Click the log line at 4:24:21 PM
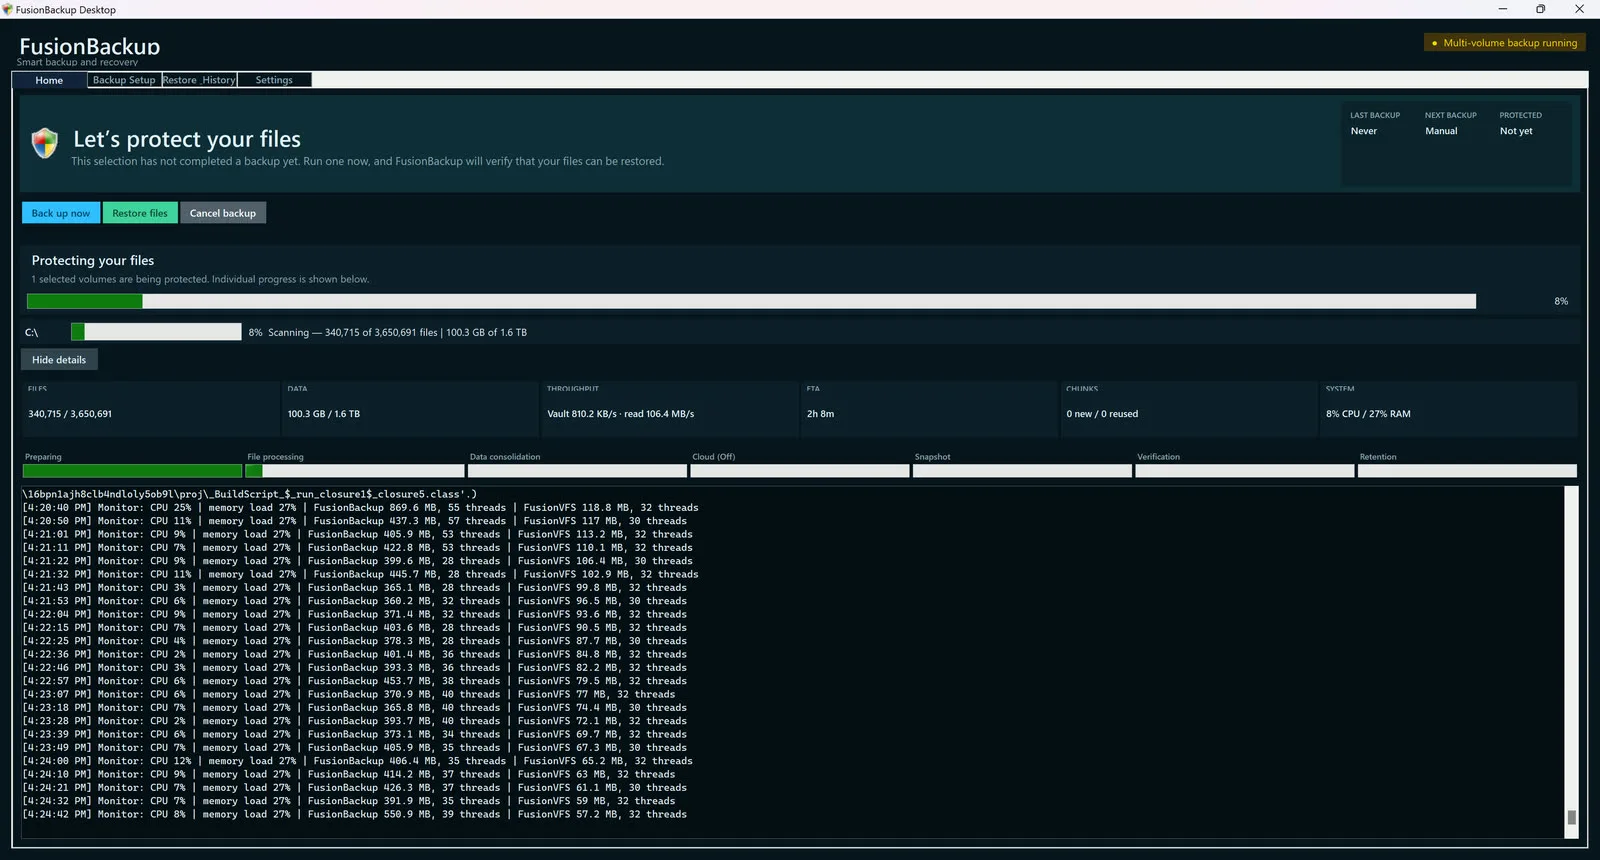The height and width of the screenshot is (860, 1600). click(354, 788)
